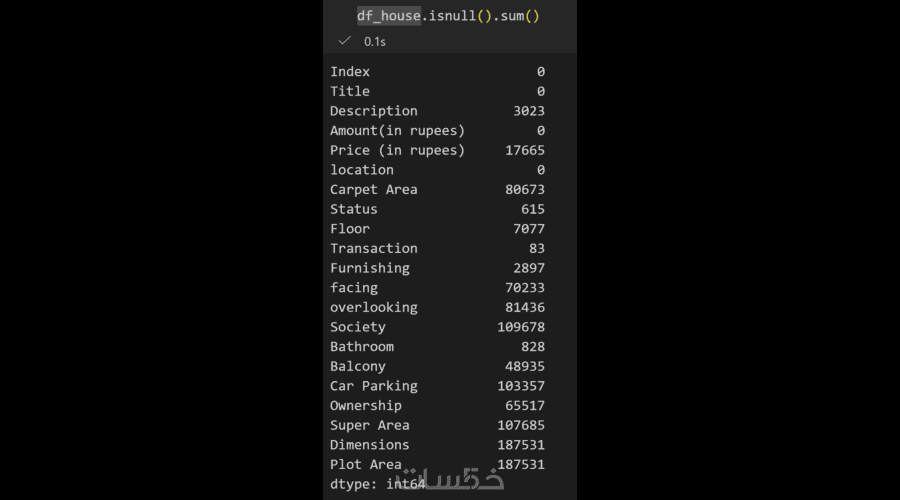
Task: Click df_house in the code cell
Action: coord(389,16)
